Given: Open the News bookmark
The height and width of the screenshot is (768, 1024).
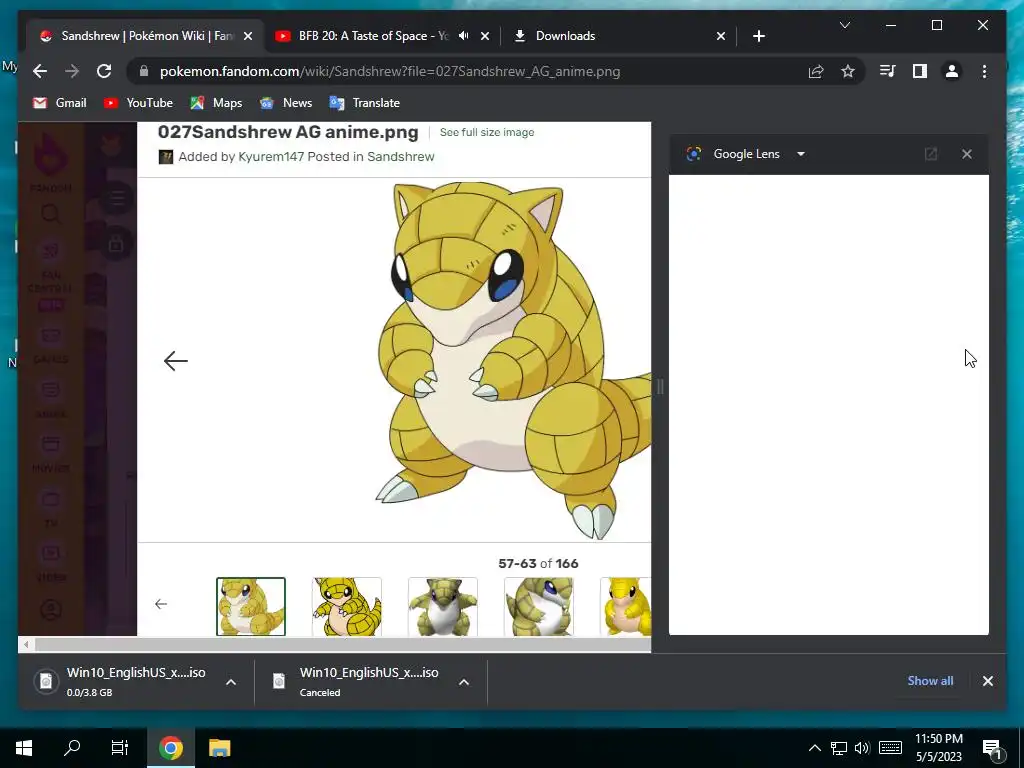Looking at the screenshot, I should click(x=285, y=103).
